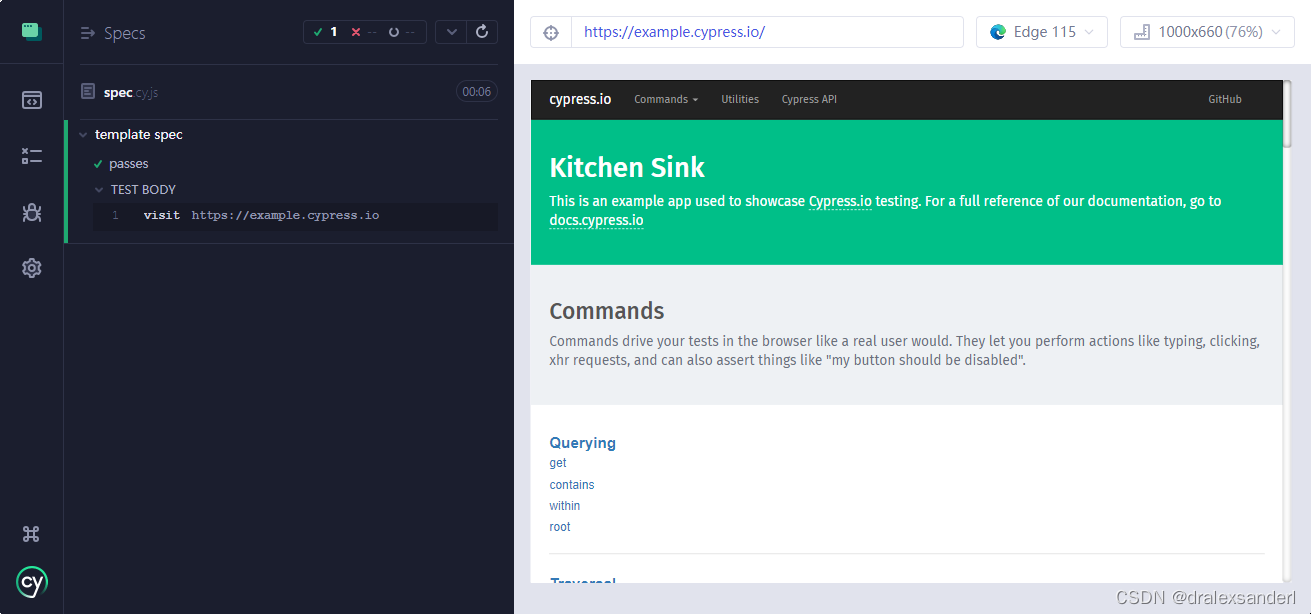Open the Debug bug icon in sidebar

point(31,212)
